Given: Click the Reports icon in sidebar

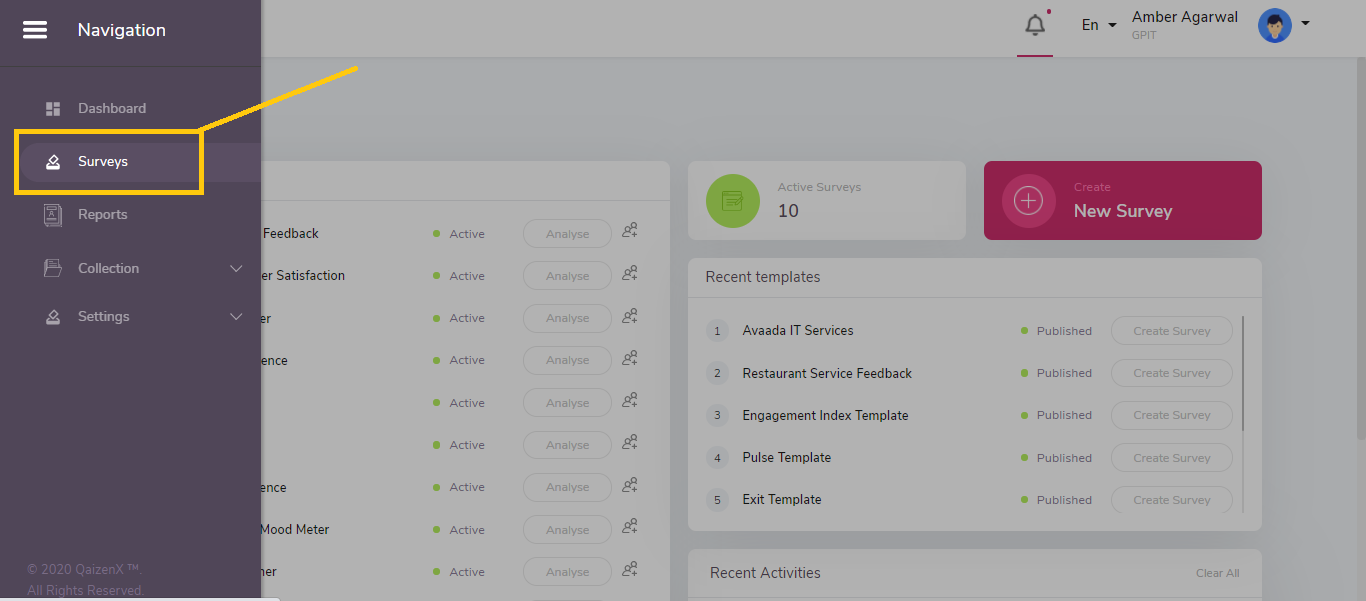Looking at the screenshot, I should (53, 214).
